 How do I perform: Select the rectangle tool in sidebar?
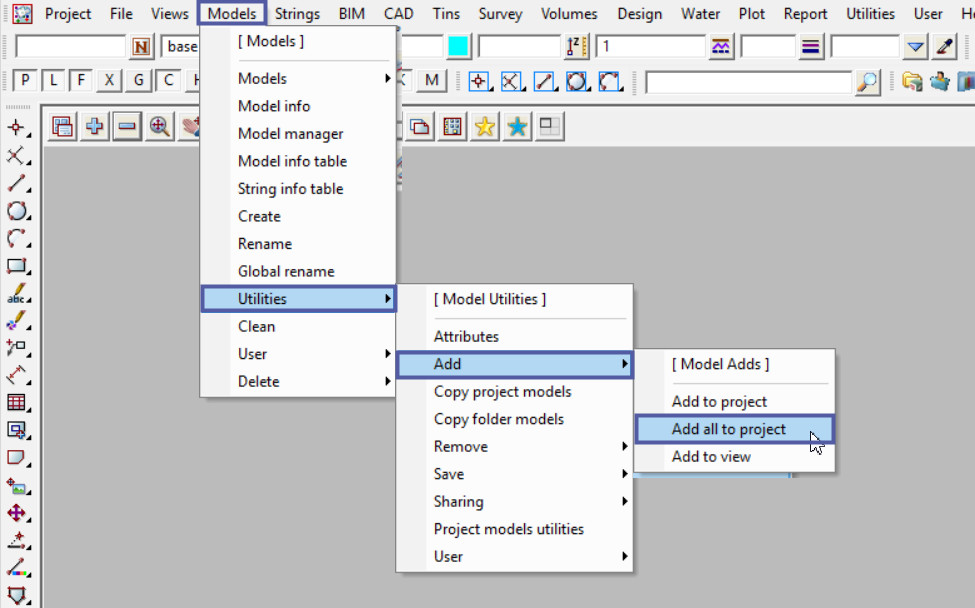[17, 265]
